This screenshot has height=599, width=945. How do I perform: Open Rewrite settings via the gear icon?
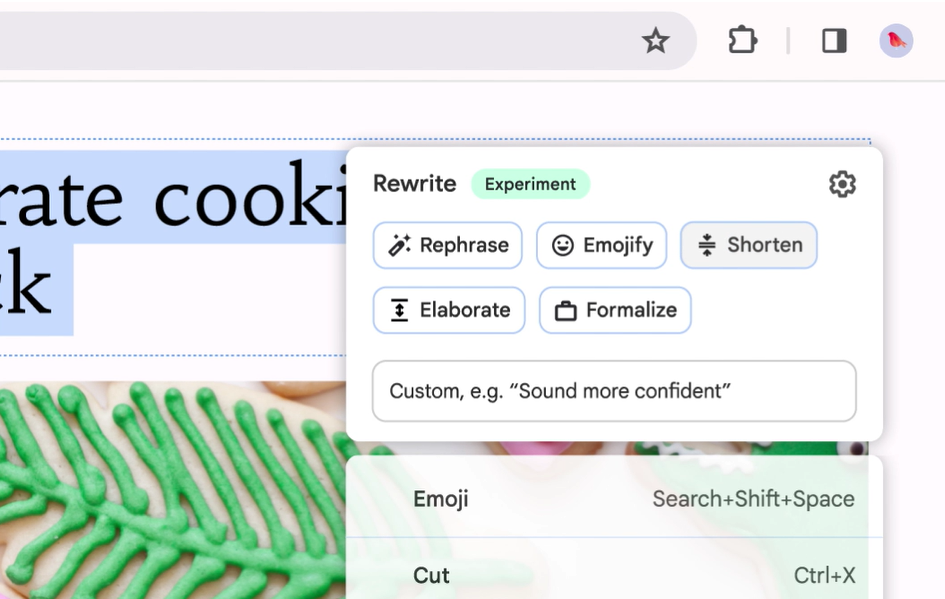842,184
